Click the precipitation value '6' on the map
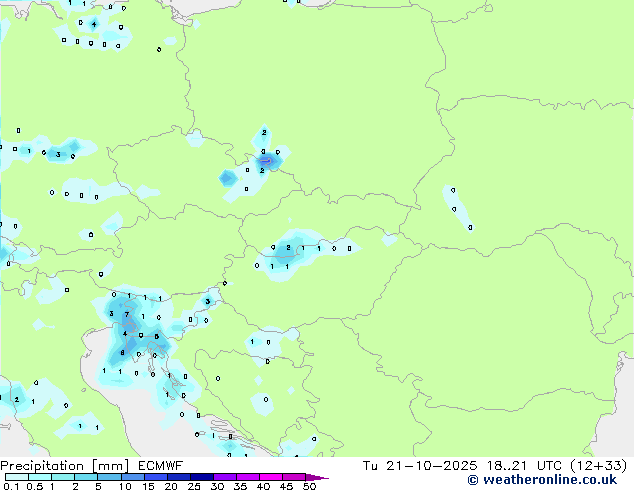Screen dimensions: 634x490 [156, 336]
